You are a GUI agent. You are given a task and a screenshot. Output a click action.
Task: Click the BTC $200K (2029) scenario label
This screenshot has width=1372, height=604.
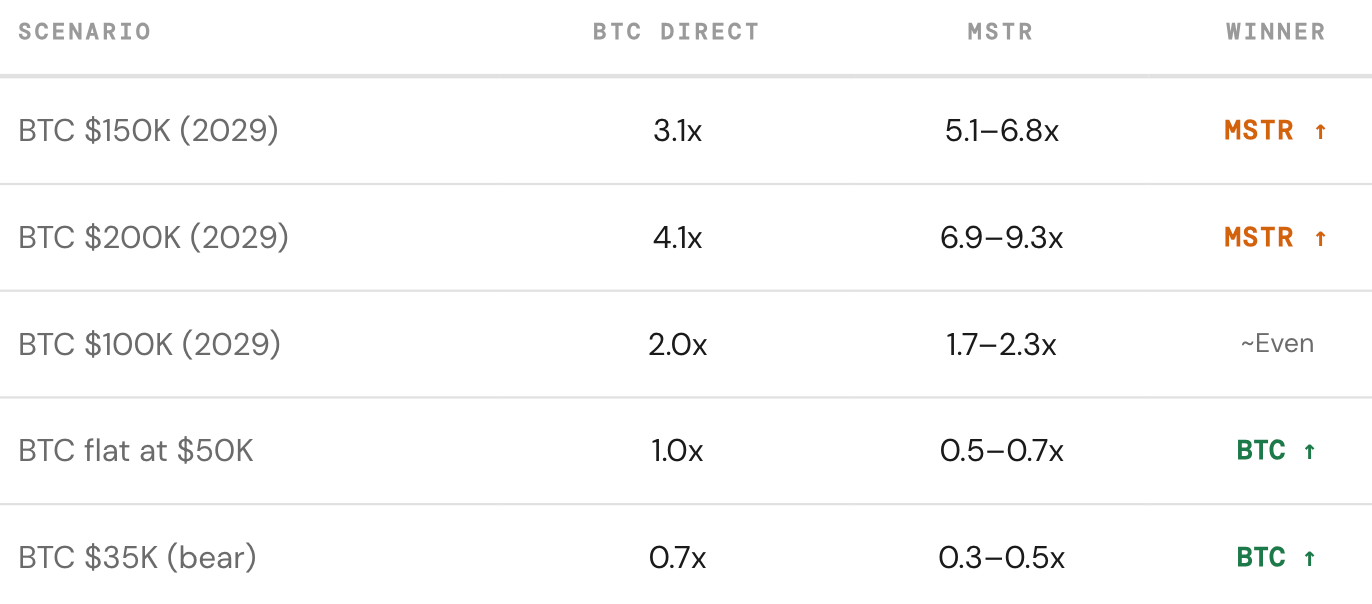click(x=154, y=238)
